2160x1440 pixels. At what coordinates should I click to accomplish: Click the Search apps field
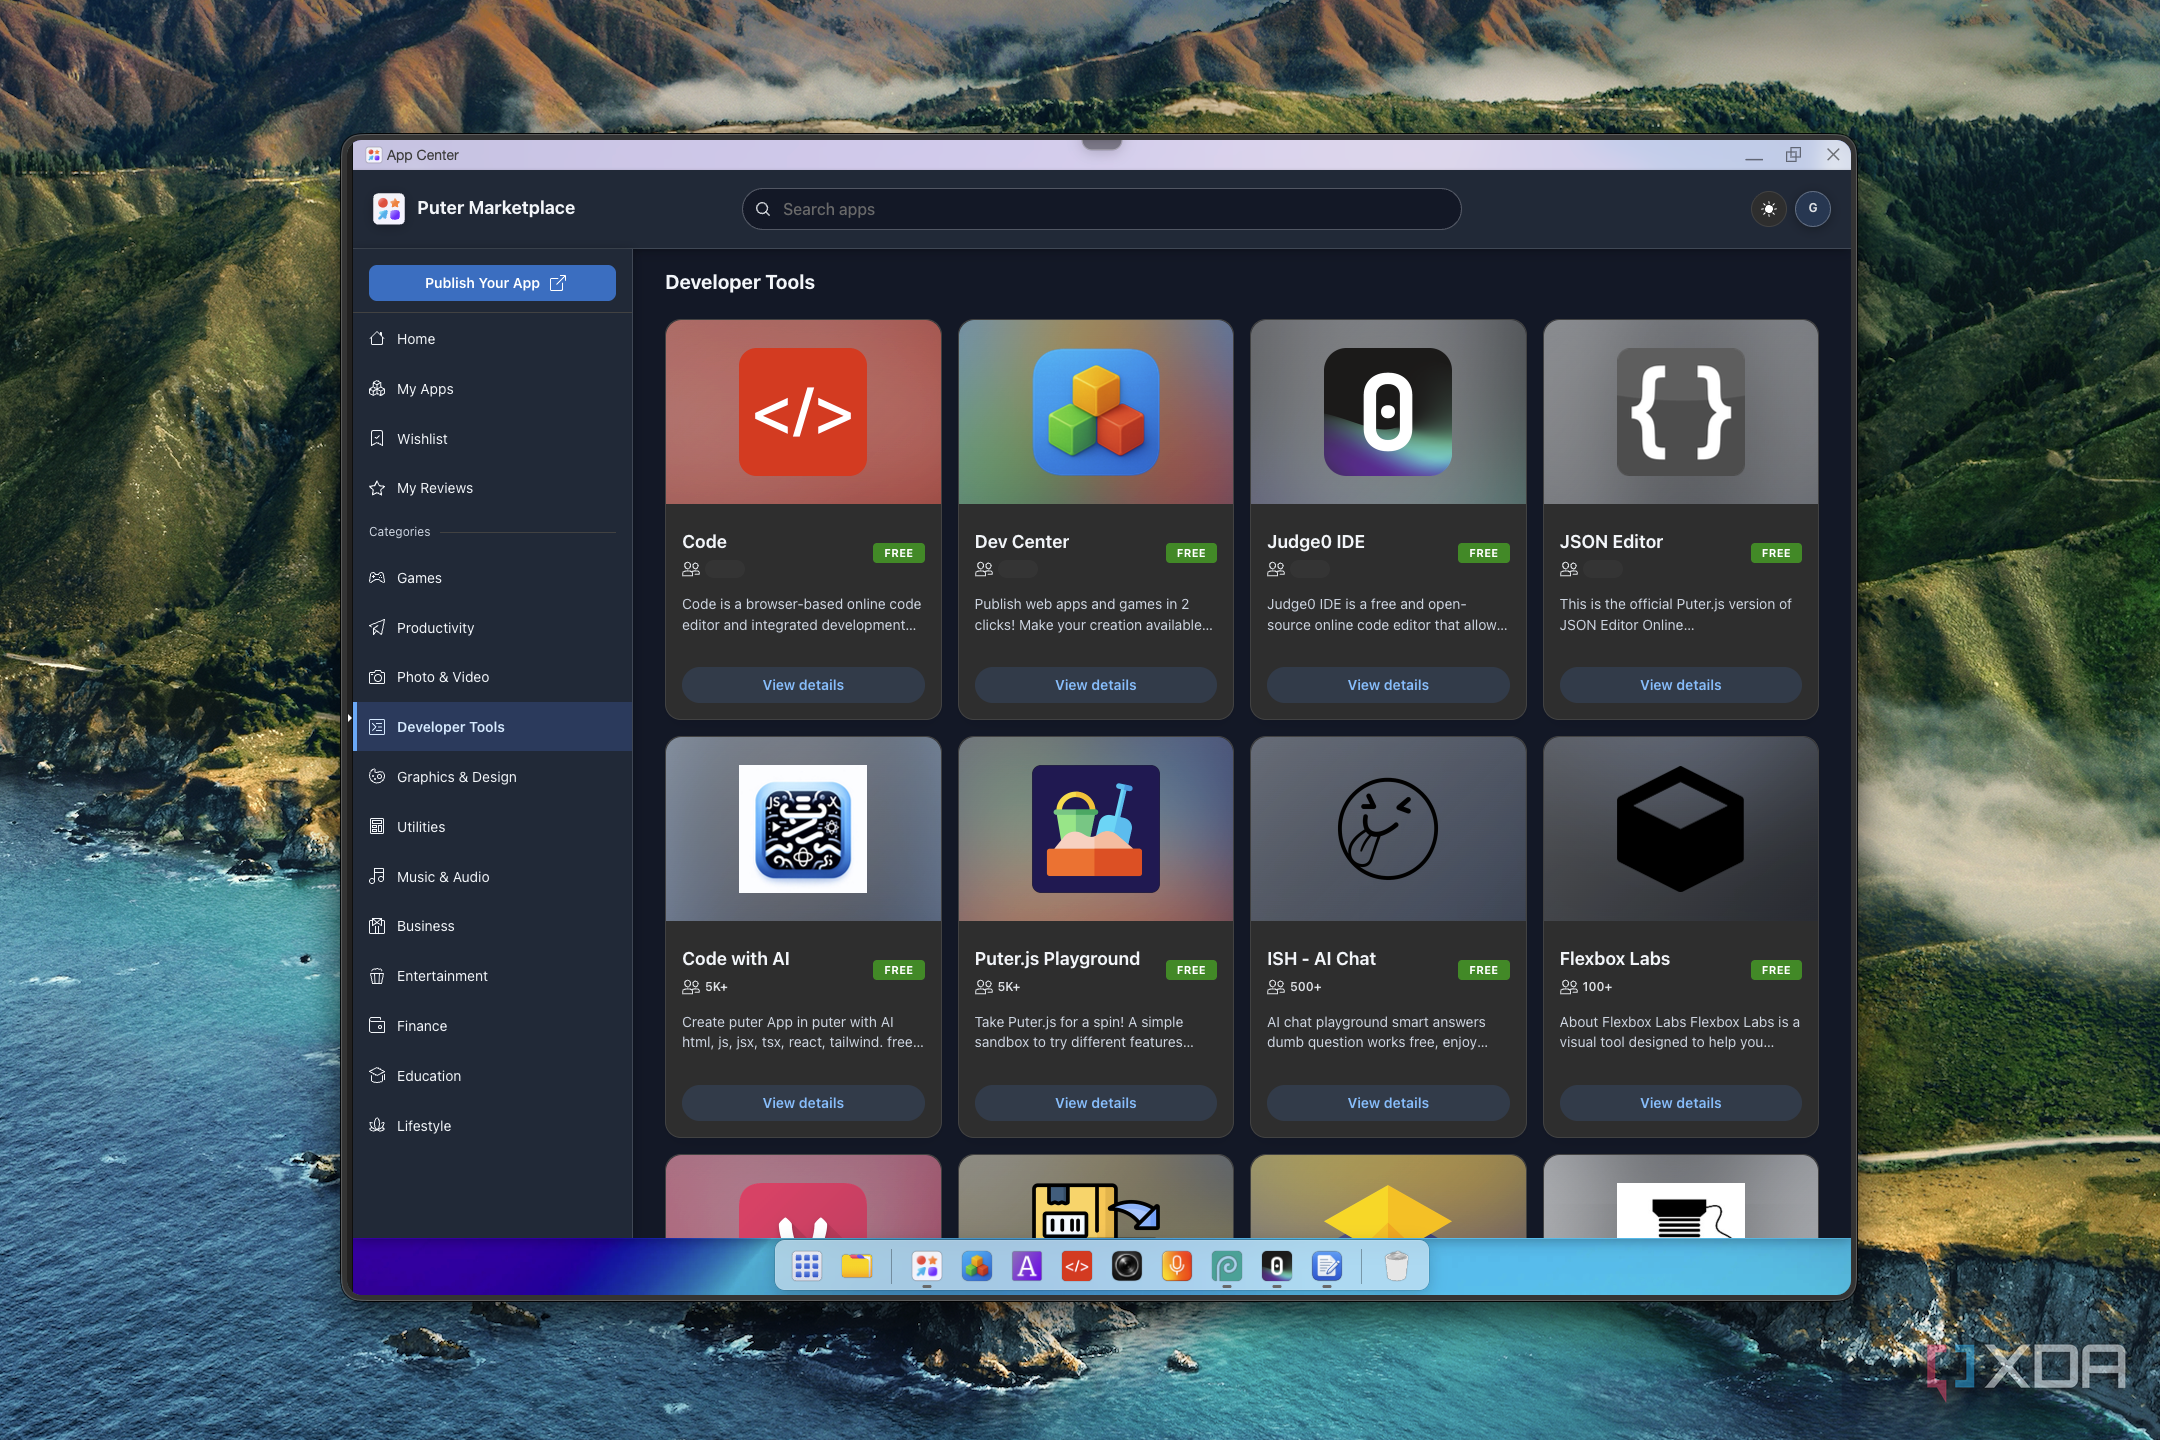coord(1101,209)
